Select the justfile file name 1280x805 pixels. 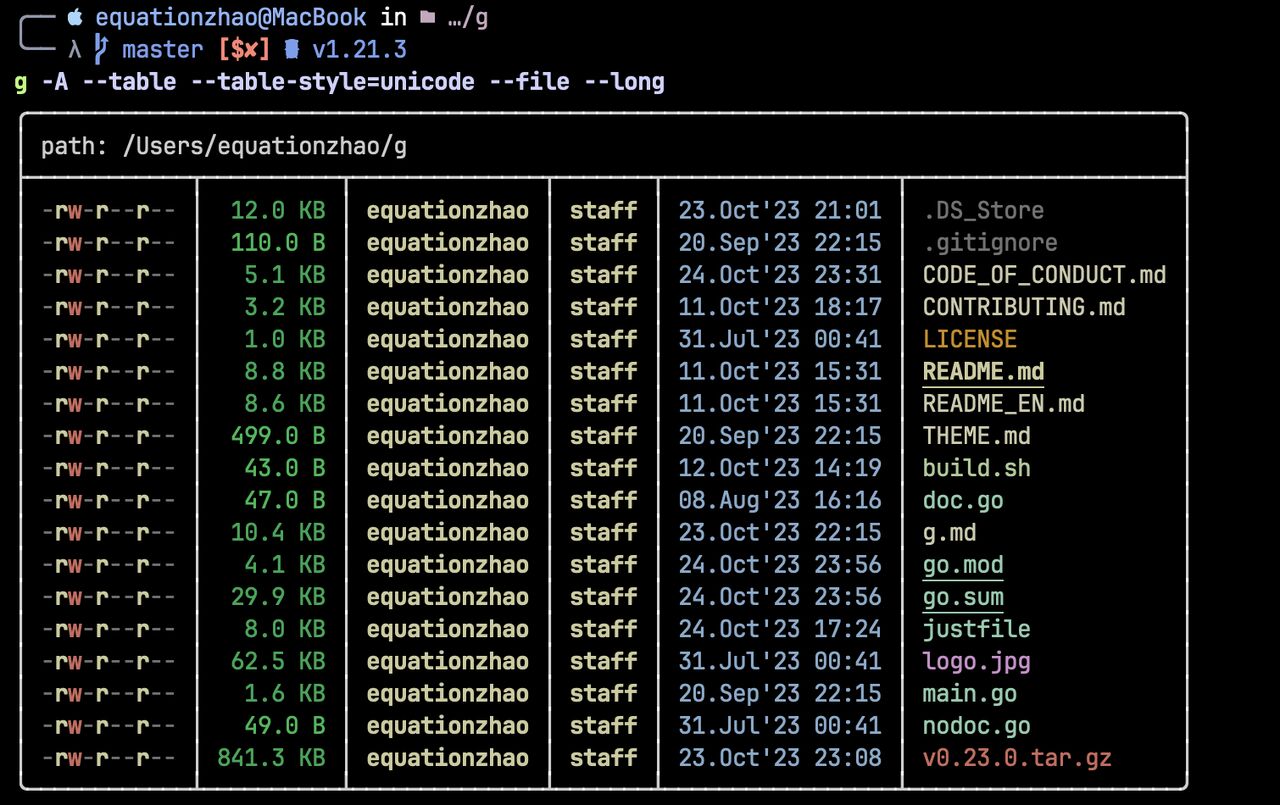point(977,629)
